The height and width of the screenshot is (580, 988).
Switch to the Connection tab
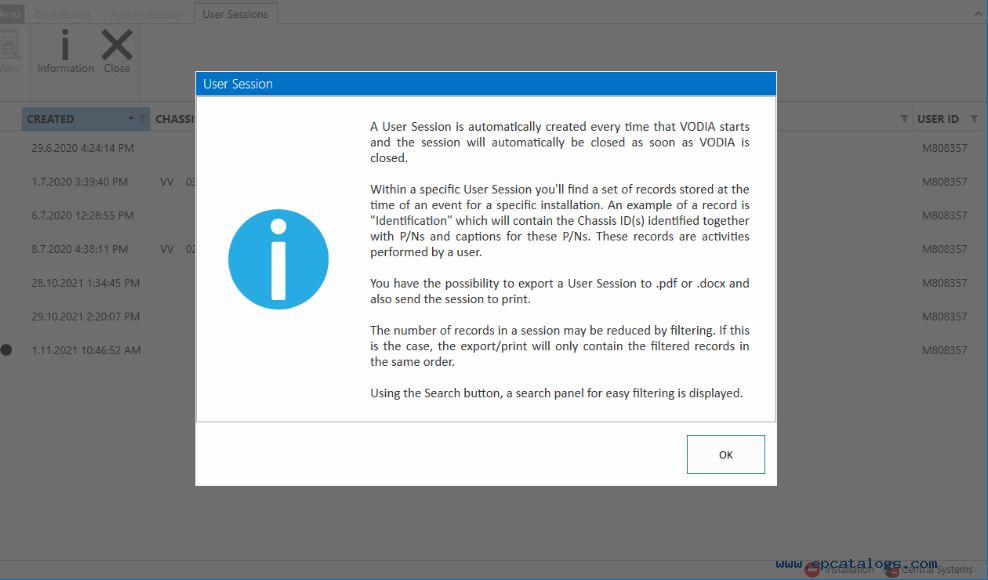click(62, 14)
